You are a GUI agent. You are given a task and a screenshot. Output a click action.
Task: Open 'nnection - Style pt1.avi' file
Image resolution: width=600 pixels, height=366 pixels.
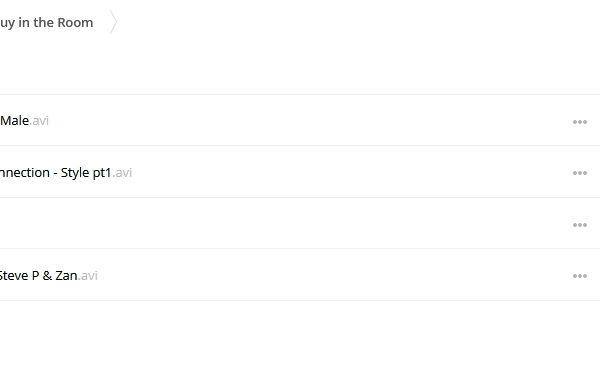[x=66, y=173]
